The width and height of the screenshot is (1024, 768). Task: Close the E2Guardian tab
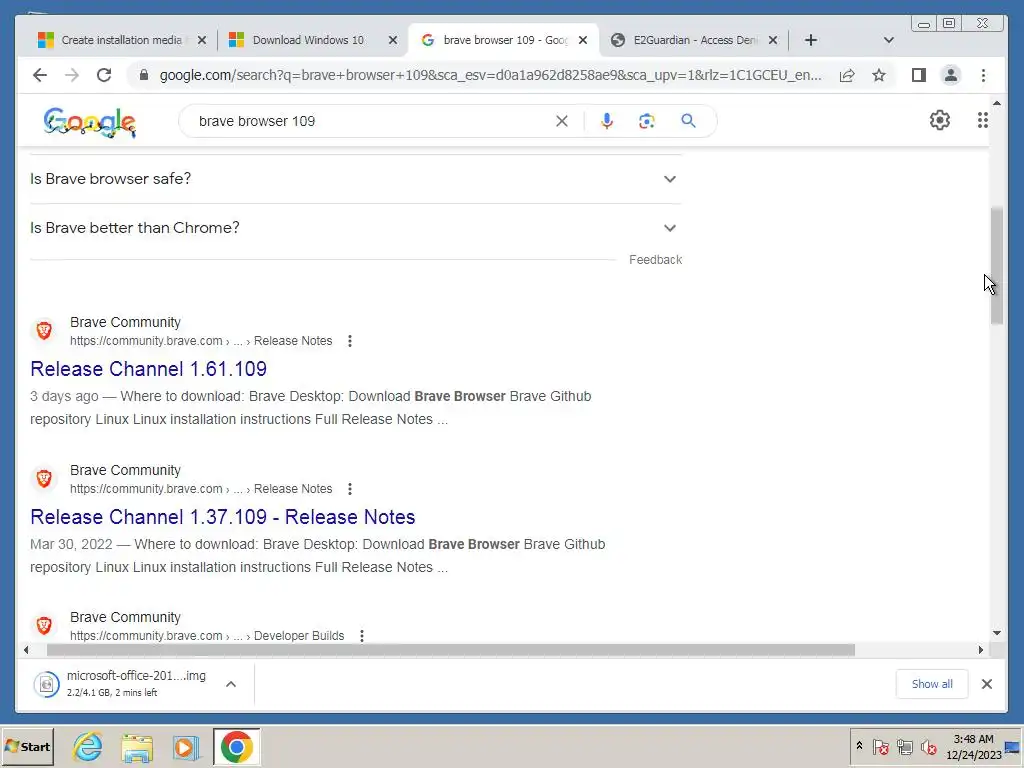(x=773, y=40)
